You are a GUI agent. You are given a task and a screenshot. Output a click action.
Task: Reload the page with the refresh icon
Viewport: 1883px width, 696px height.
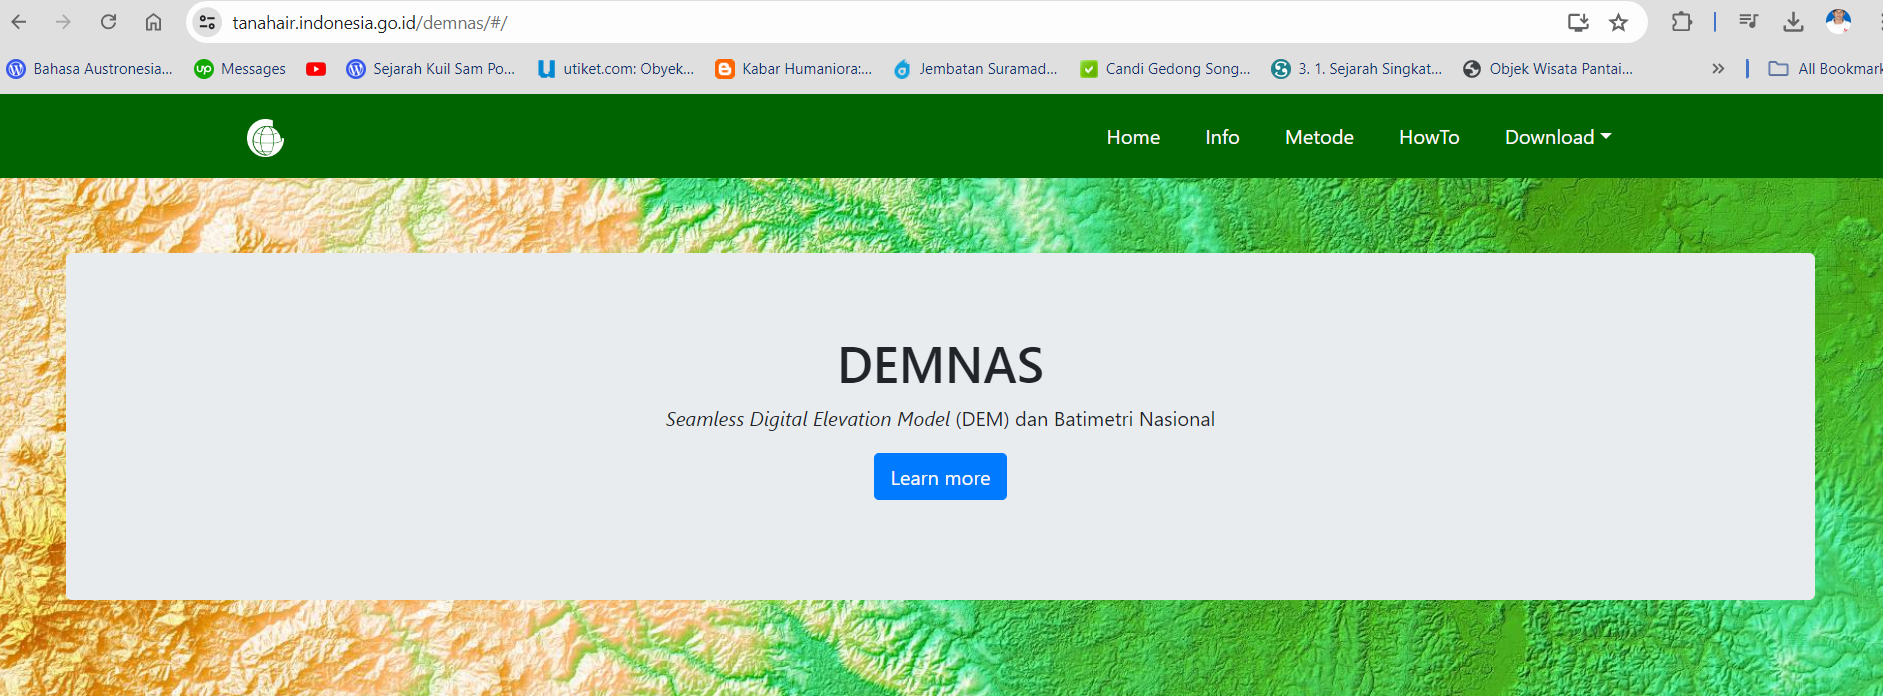pos(108,22)
